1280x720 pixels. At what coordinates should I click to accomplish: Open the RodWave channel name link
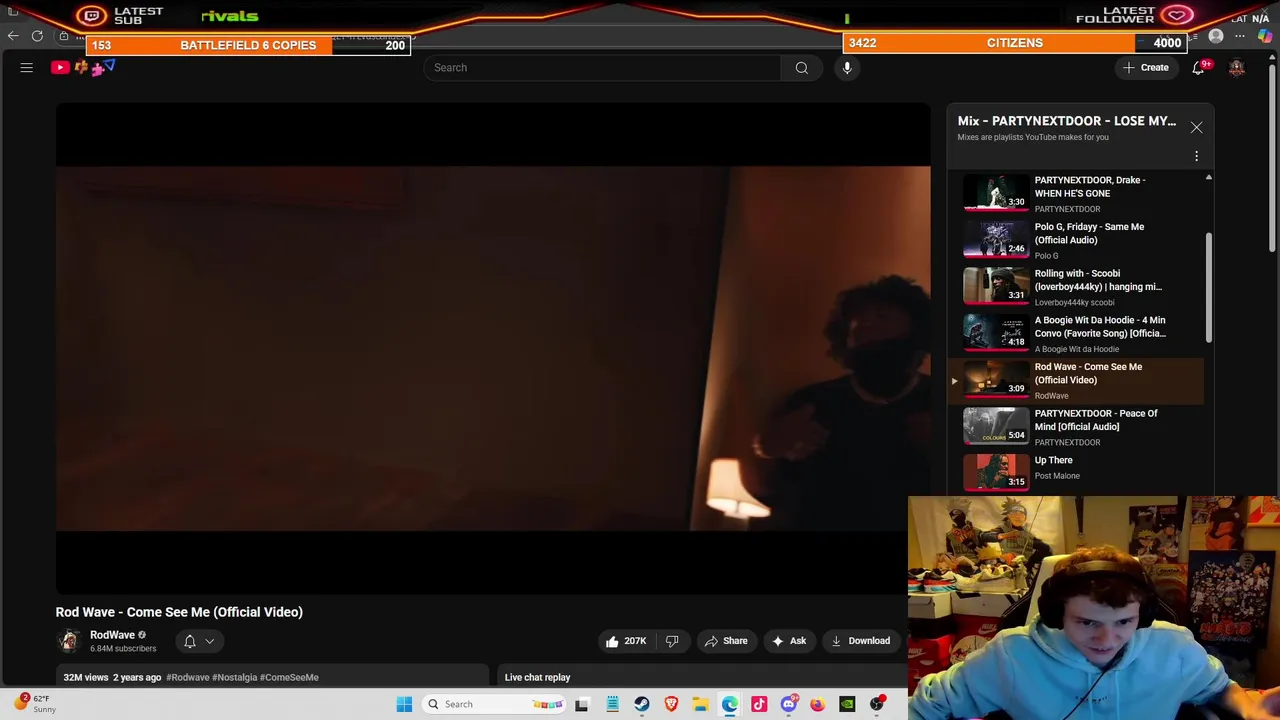point(112,635)
